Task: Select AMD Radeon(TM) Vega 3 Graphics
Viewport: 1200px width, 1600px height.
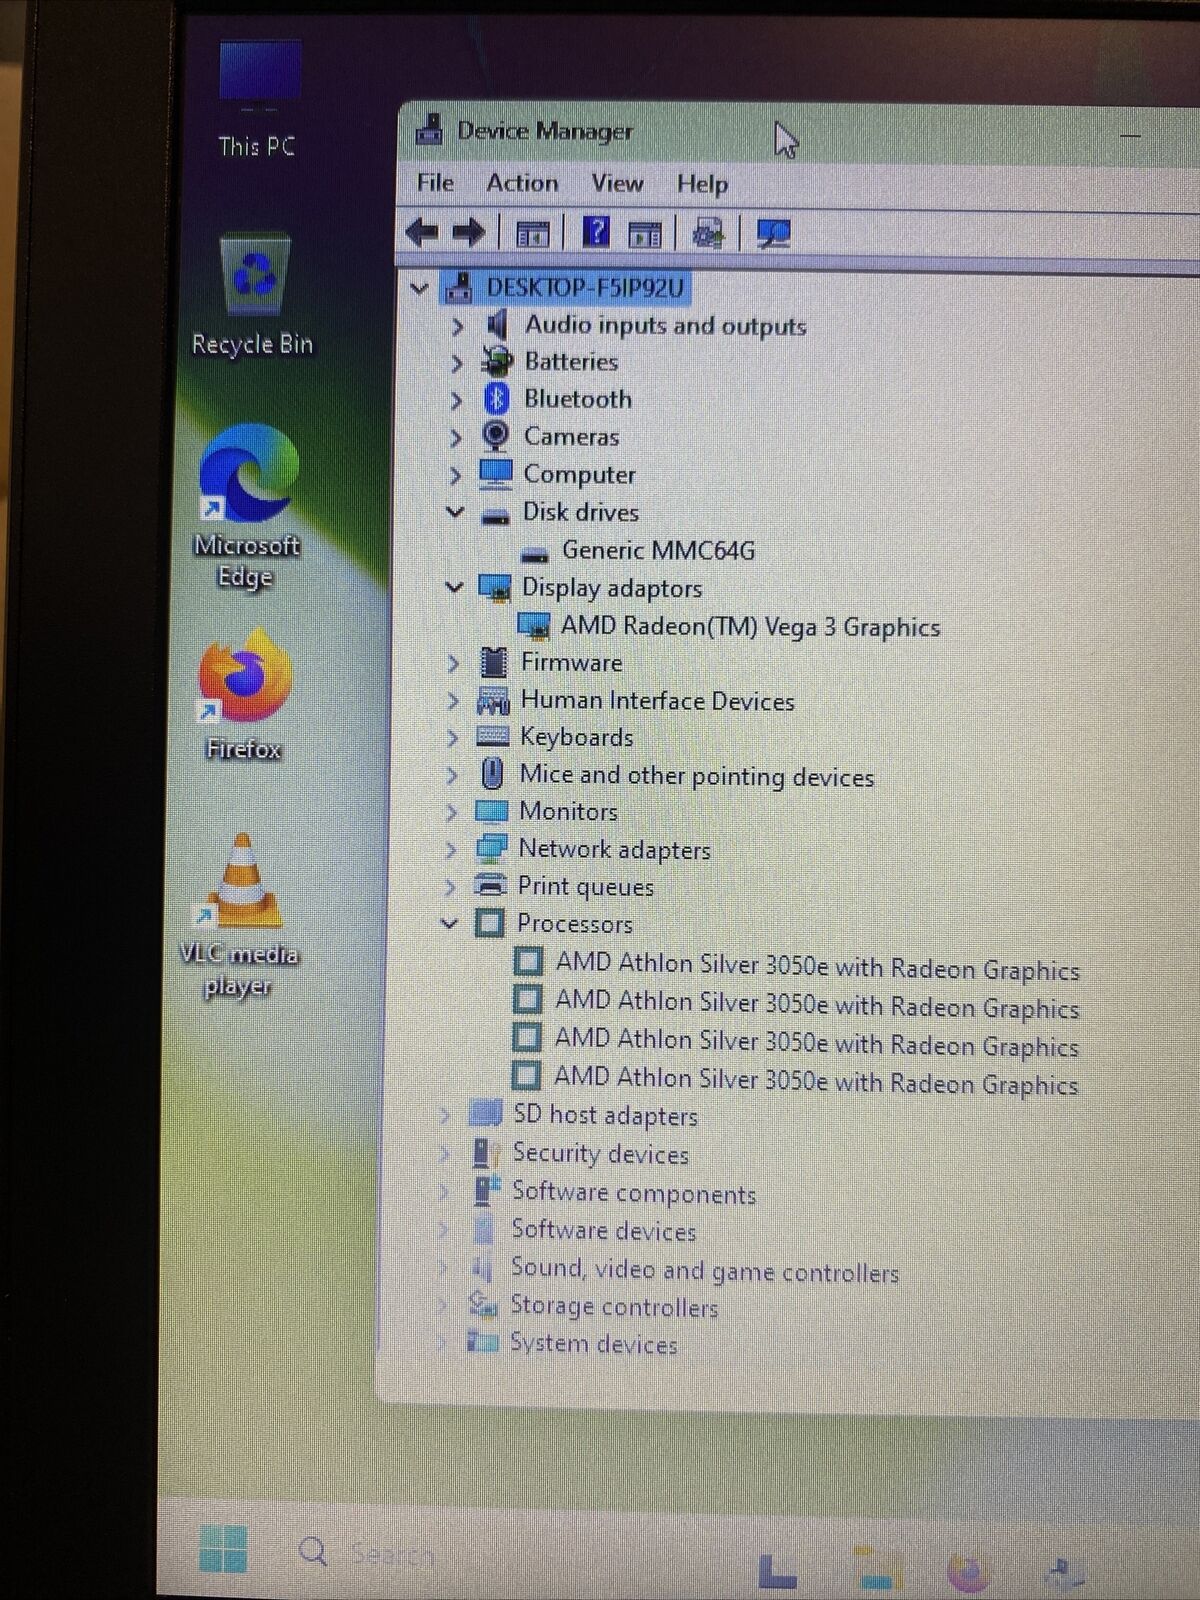Action: tap(750, 627)
